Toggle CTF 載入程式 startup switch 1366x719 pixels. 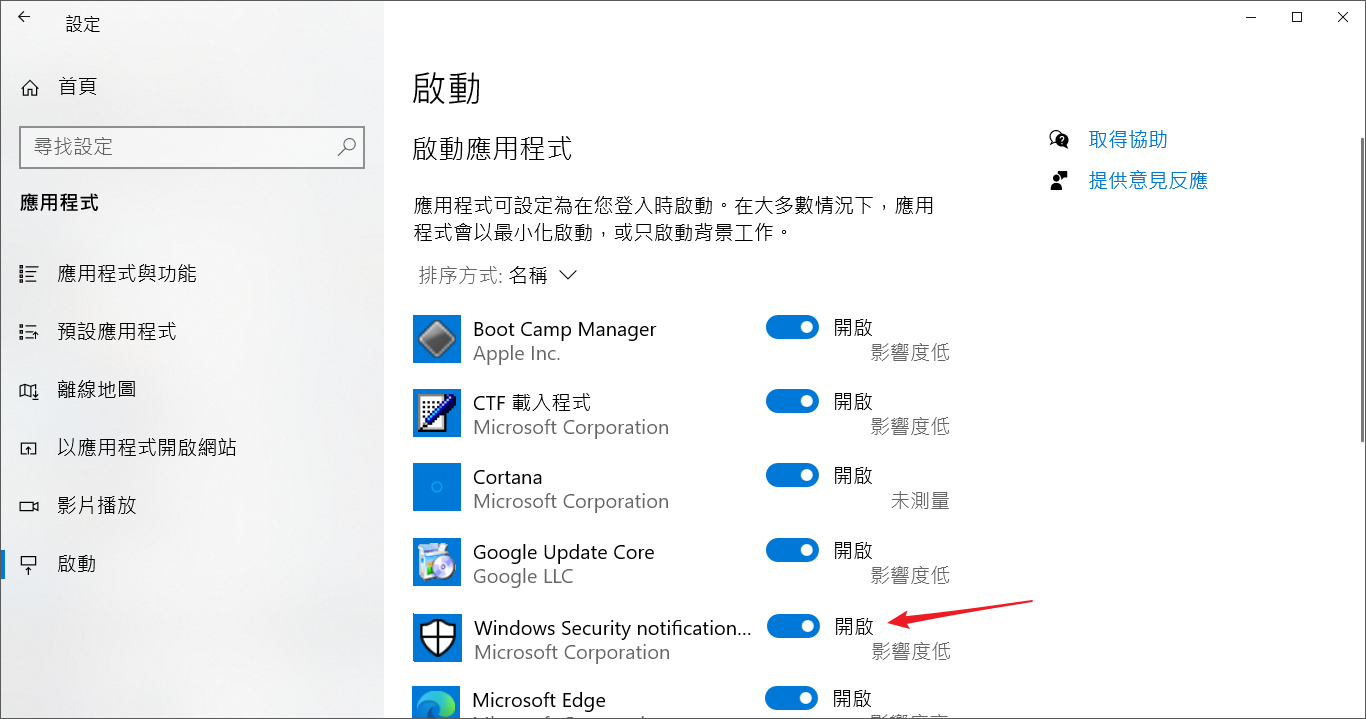[x=793, y=401]
